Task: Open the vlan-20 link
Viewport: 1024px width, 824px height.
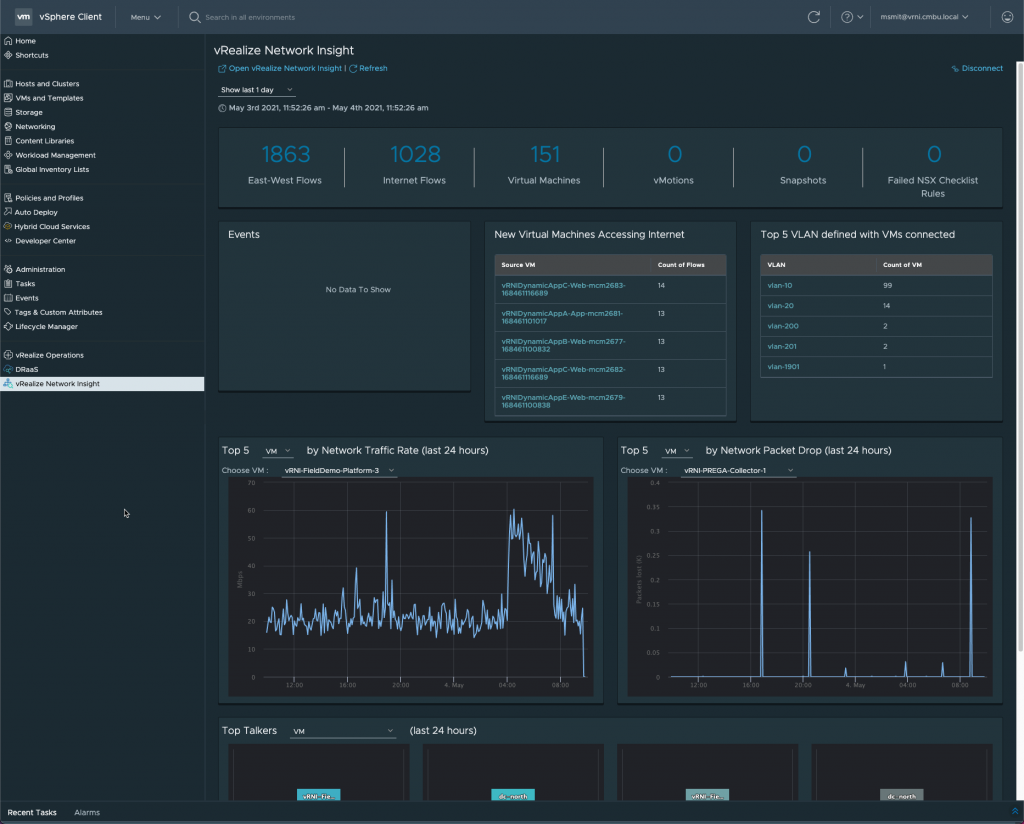Action: point(780,306)
